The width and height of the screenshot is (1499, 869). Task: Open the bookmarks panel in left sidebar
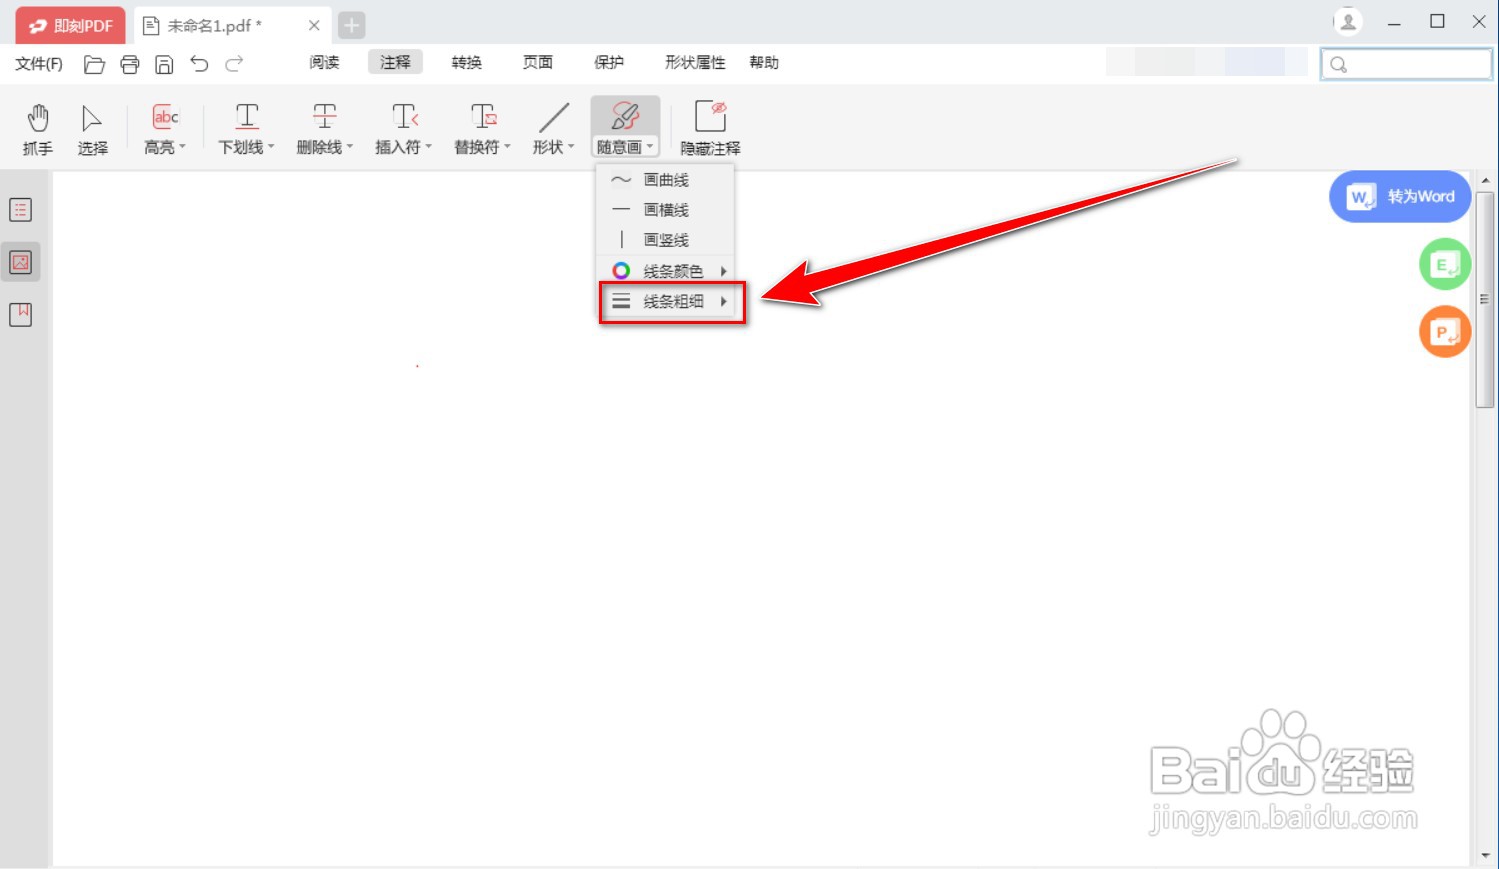click(20, 314)
